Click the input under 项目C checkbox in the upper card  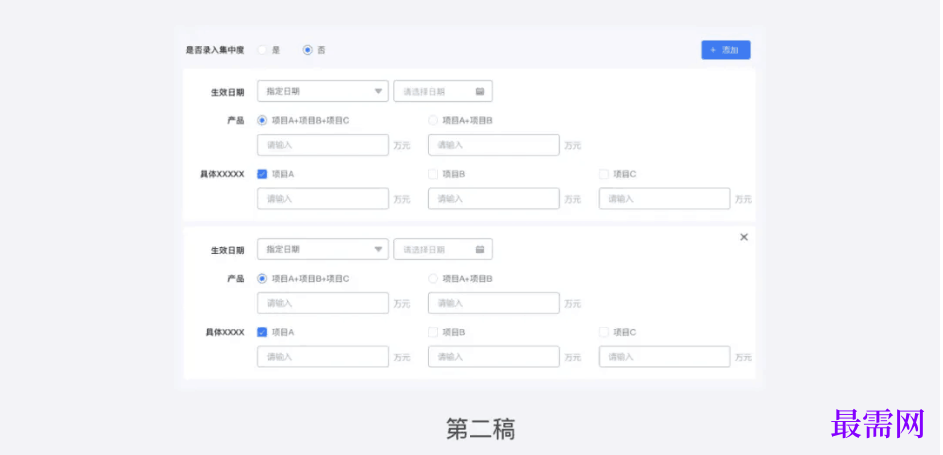[x=664, y=198]
